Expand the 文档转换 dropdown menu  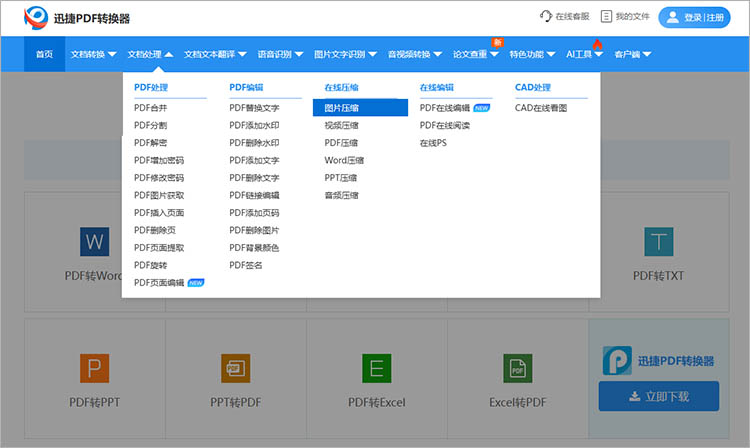point(93,55)
